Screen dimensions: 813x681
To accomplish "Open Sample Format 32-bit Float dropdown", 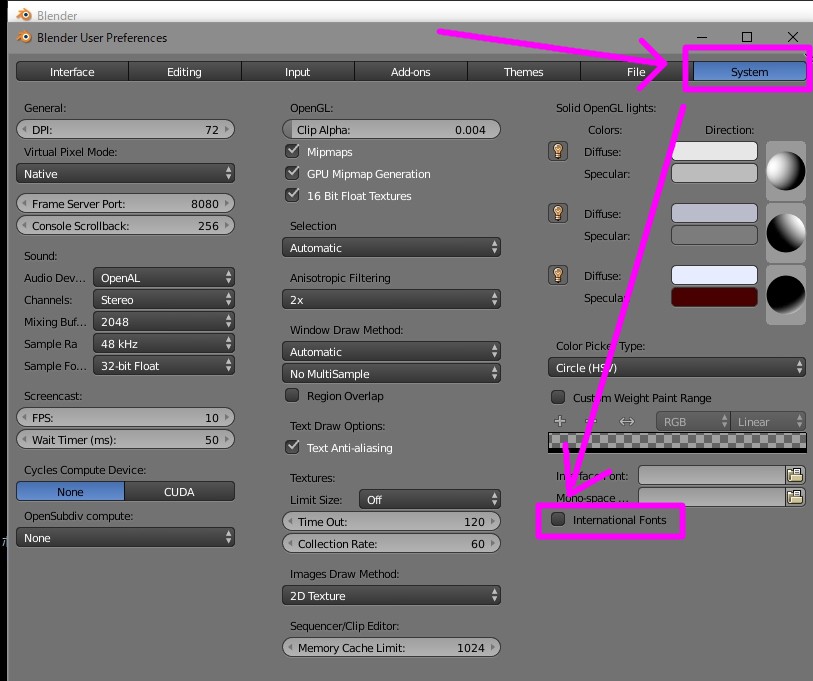I will click(164, 366).
